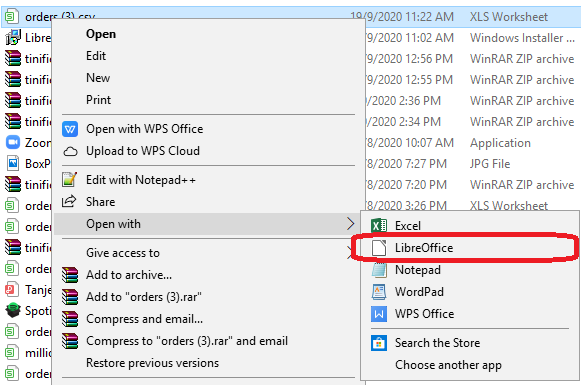Click the Windows Installer type cell
The image size is (581, 386).
(x=522, y=38)
